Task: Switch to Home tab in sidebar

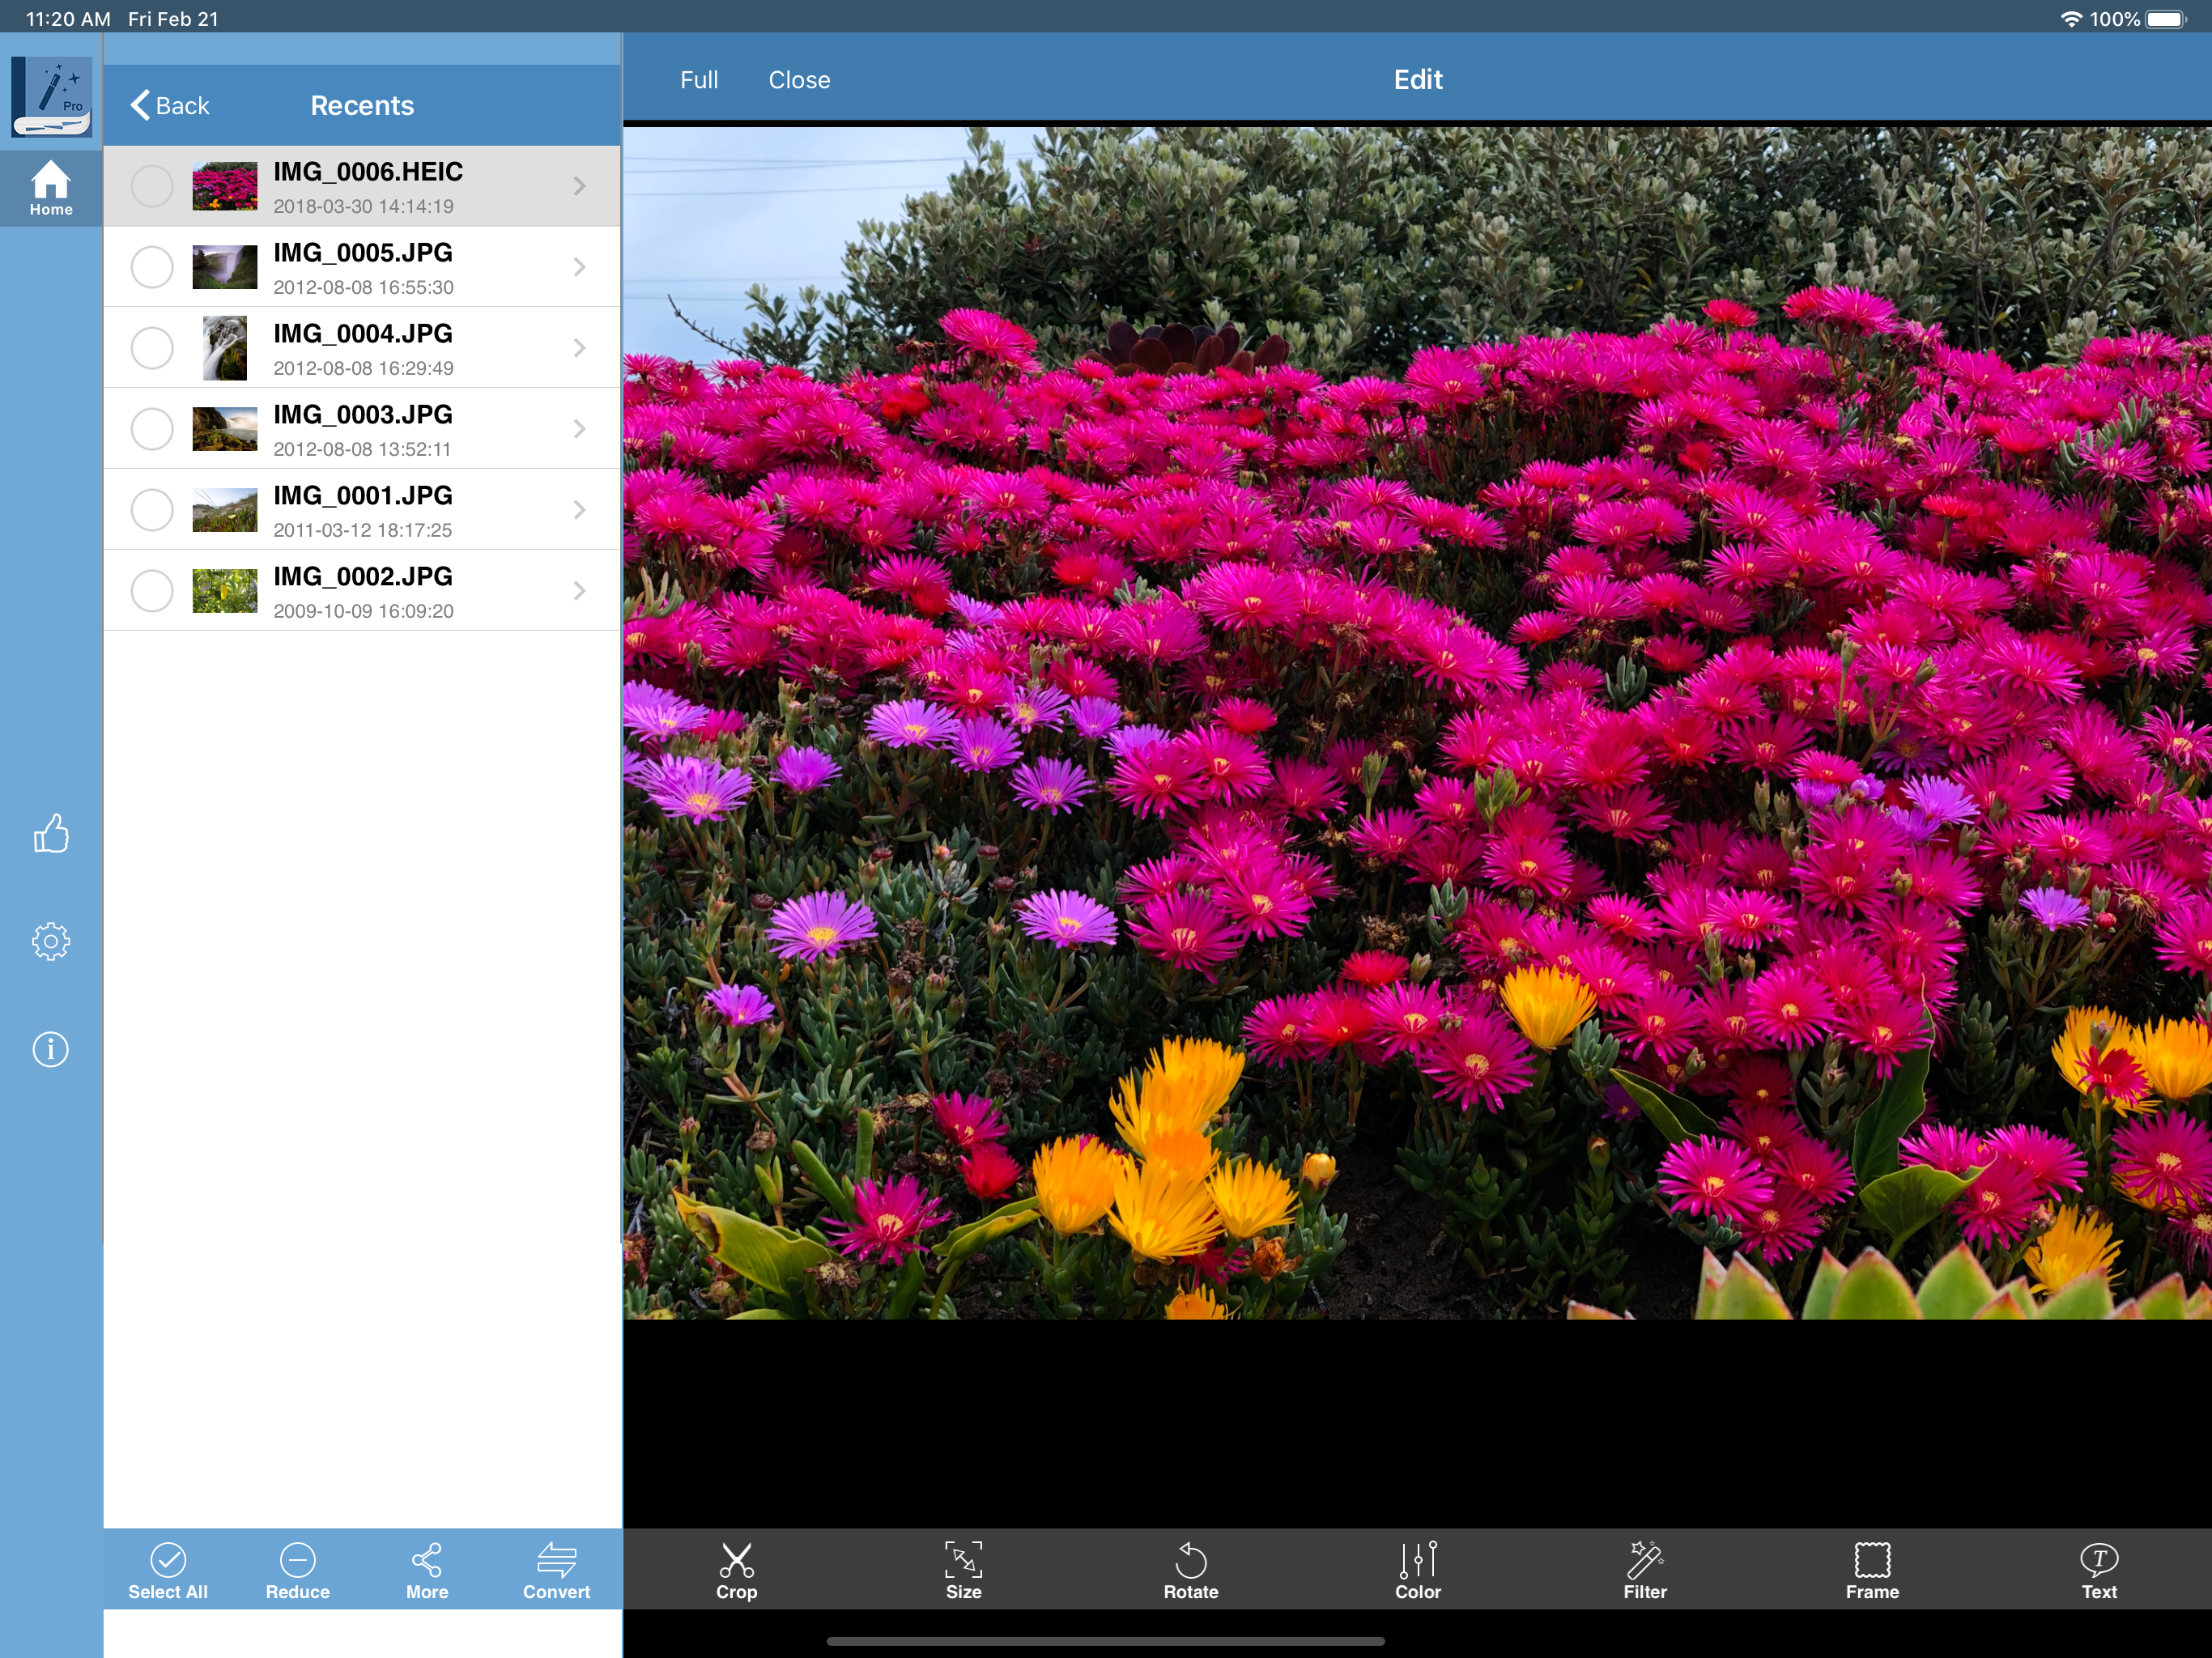Action: (x=51, y=188)
